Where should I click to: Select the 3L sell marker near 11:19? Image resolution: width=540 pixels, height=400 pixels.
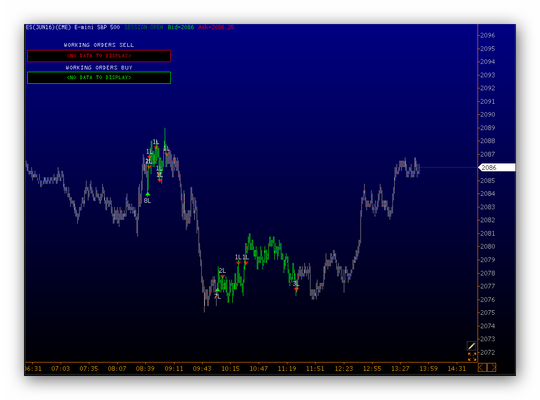[296, 289]
